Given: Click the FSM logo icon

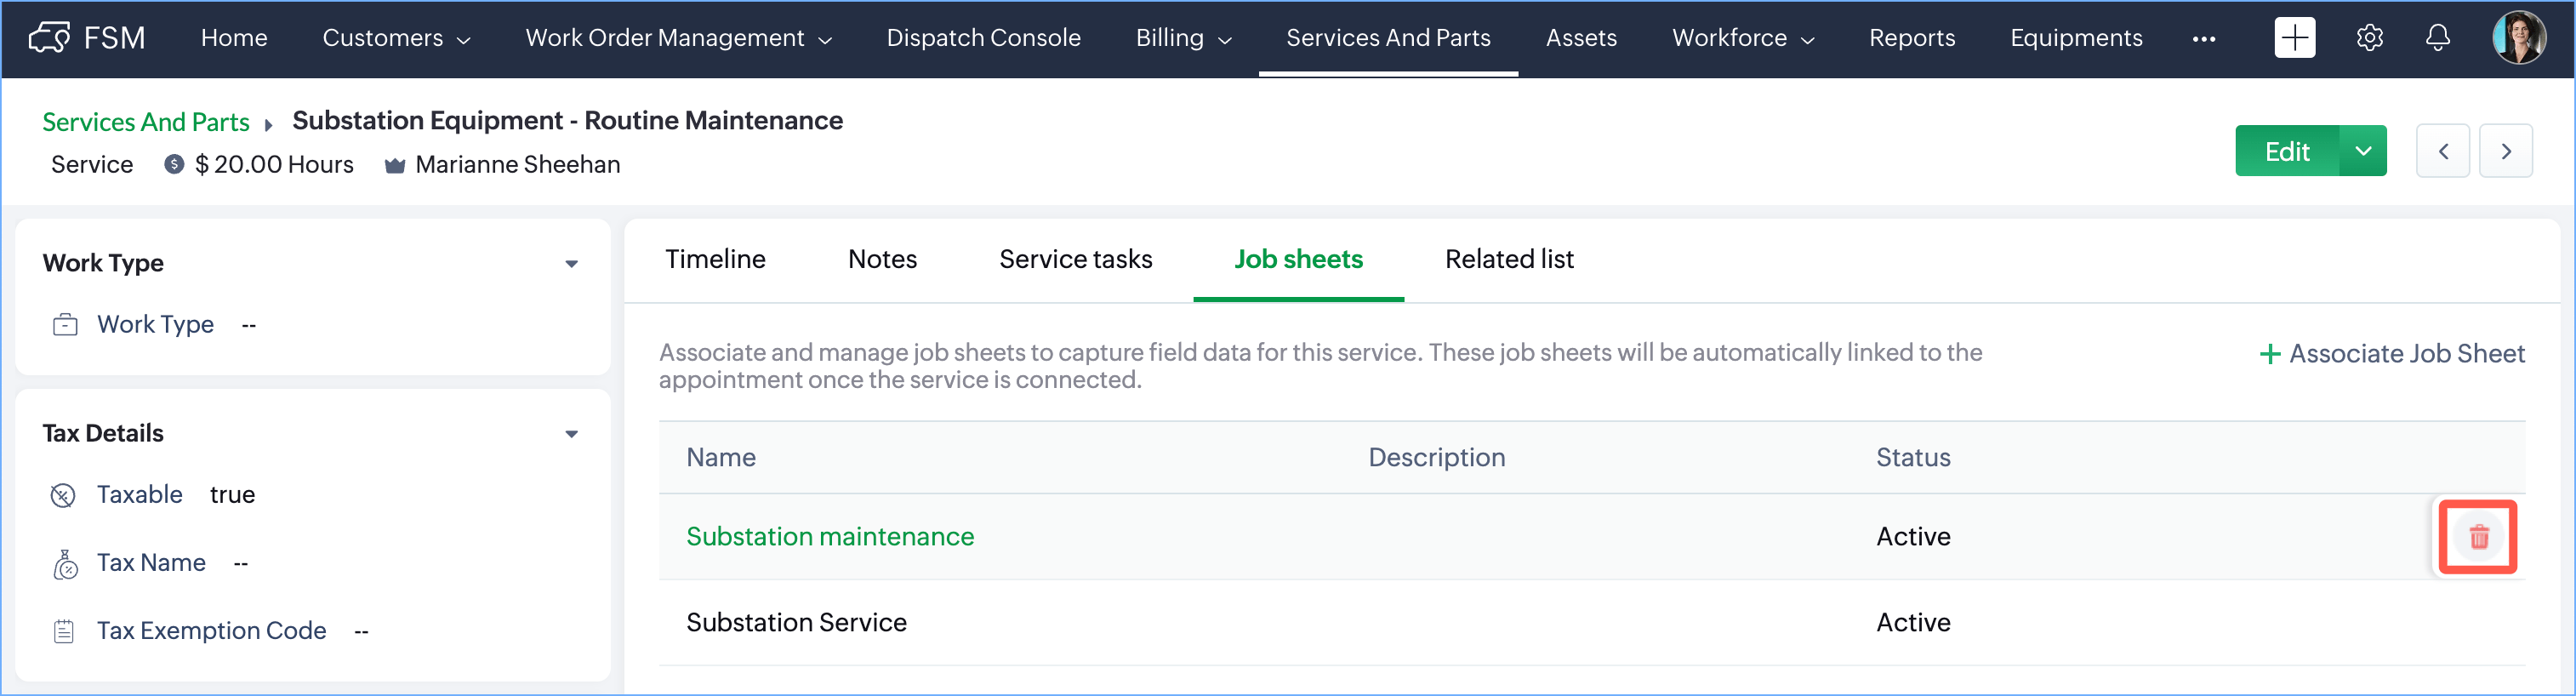Looking at the screenshot, I should [49, 38].
